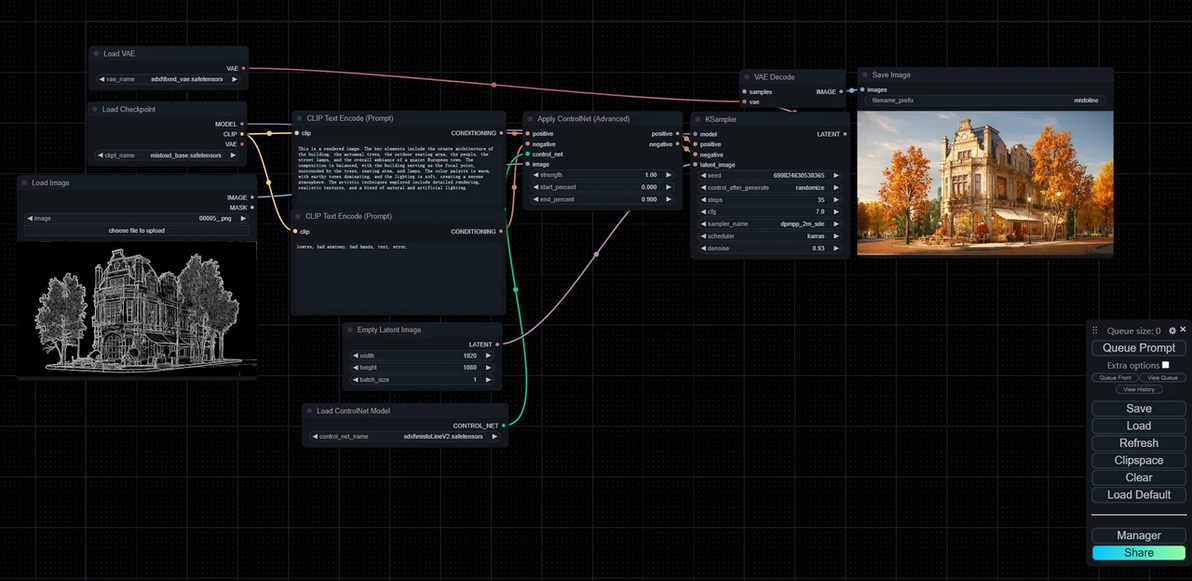
Task: Open the sampler_name dpmpp_2m_sde selector
Action: (x=770, y=224)
